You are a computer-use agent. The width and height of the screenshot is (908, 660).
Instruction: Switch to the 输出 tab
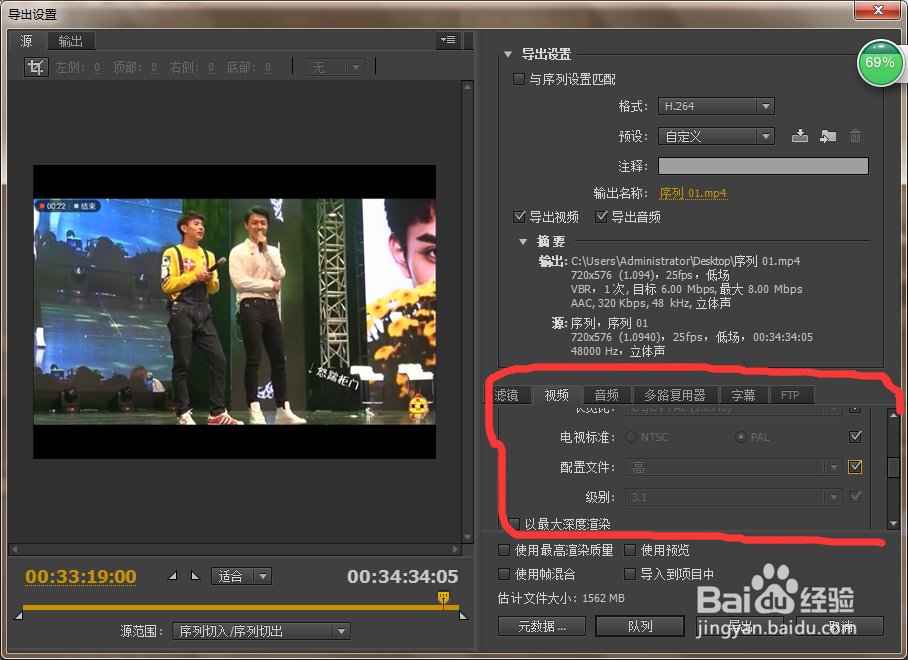(70, 41)
